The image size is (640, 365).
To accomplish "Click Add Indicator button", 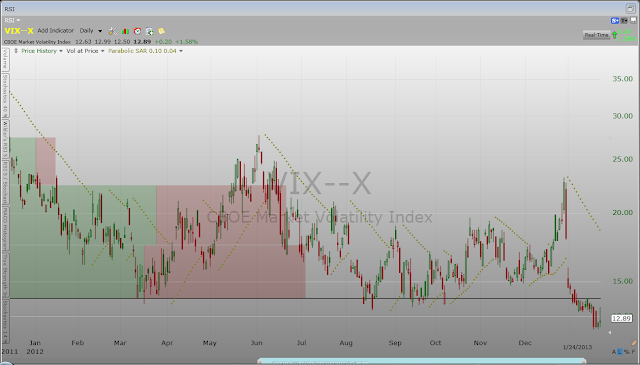I will click(x=56, y=31).
